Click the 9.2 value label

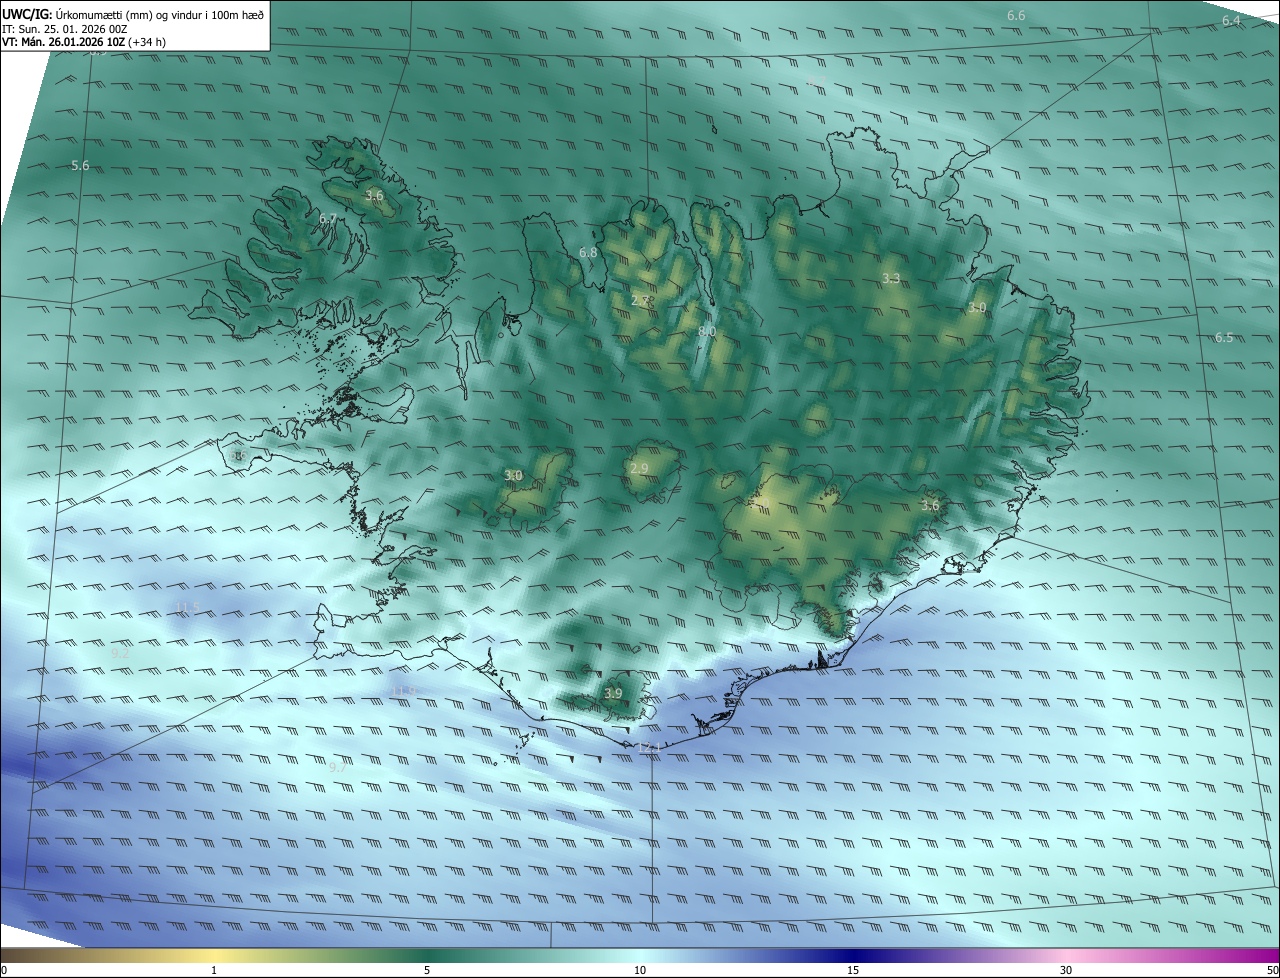coord(119,653)
